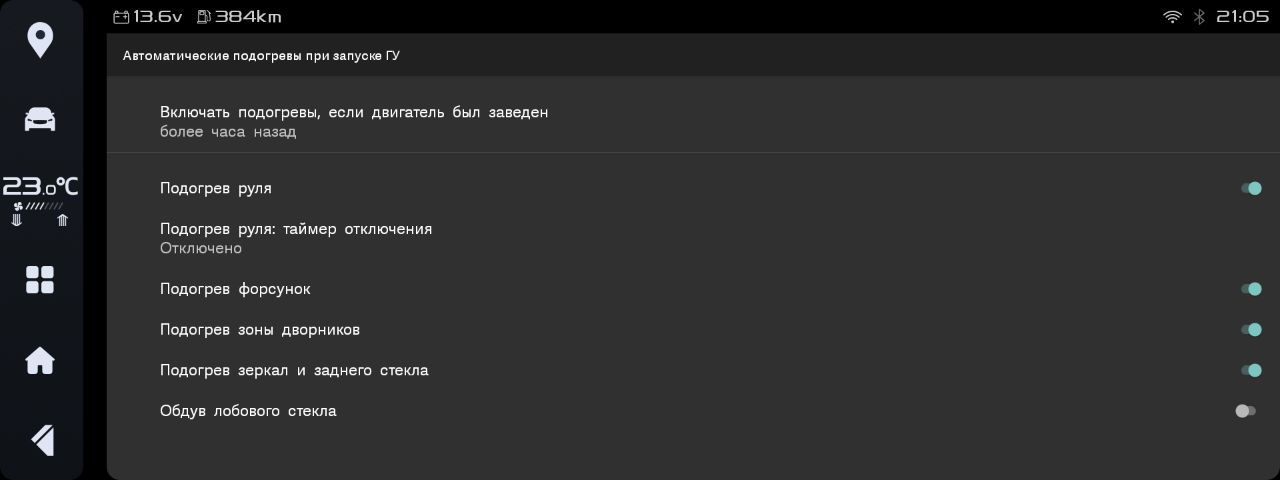1280x480 pixels.
Task: Open the apps grid icon
Action: coord(40,280)
